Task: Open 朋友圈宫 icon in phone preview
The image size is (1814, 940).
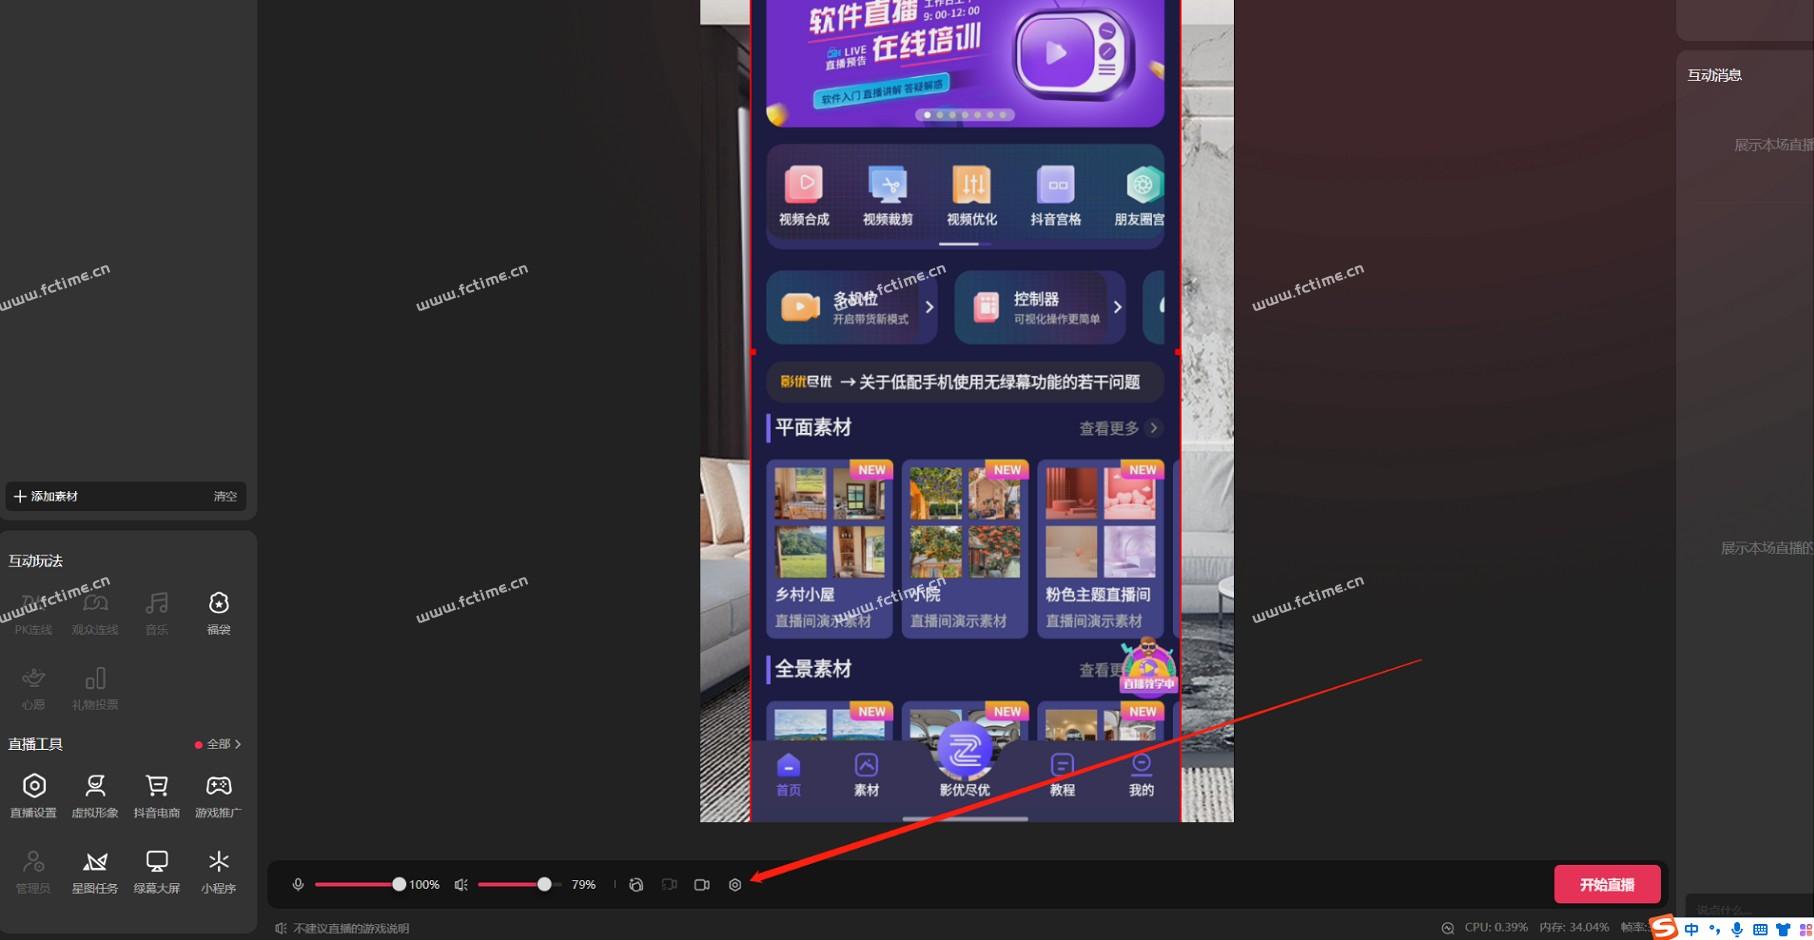Action: point(1140,196)
